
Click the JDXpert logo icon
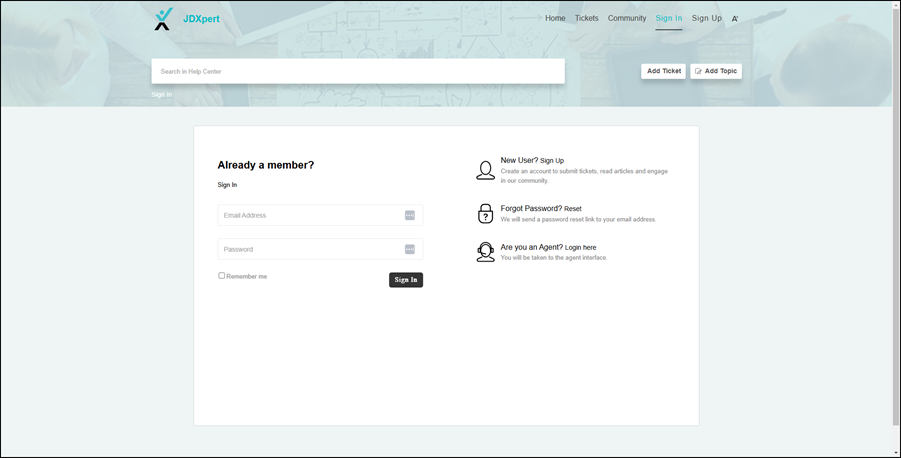[x=163, y=19]
